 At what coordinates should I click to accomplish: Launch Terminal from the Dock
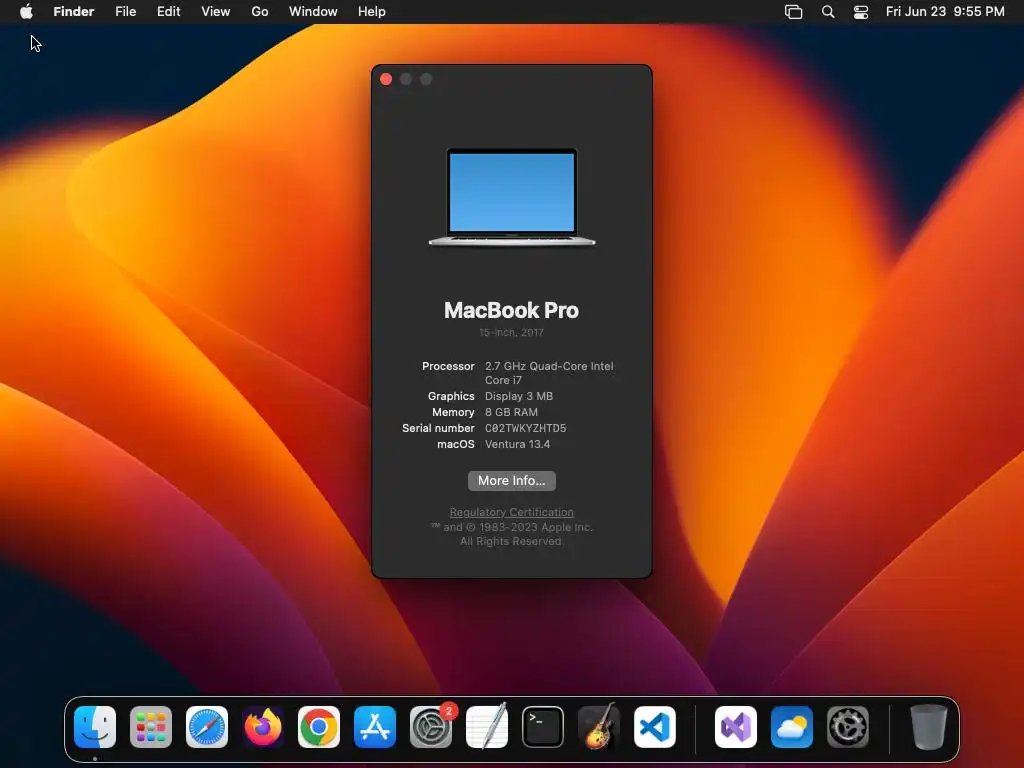click(x=543, y=727)
